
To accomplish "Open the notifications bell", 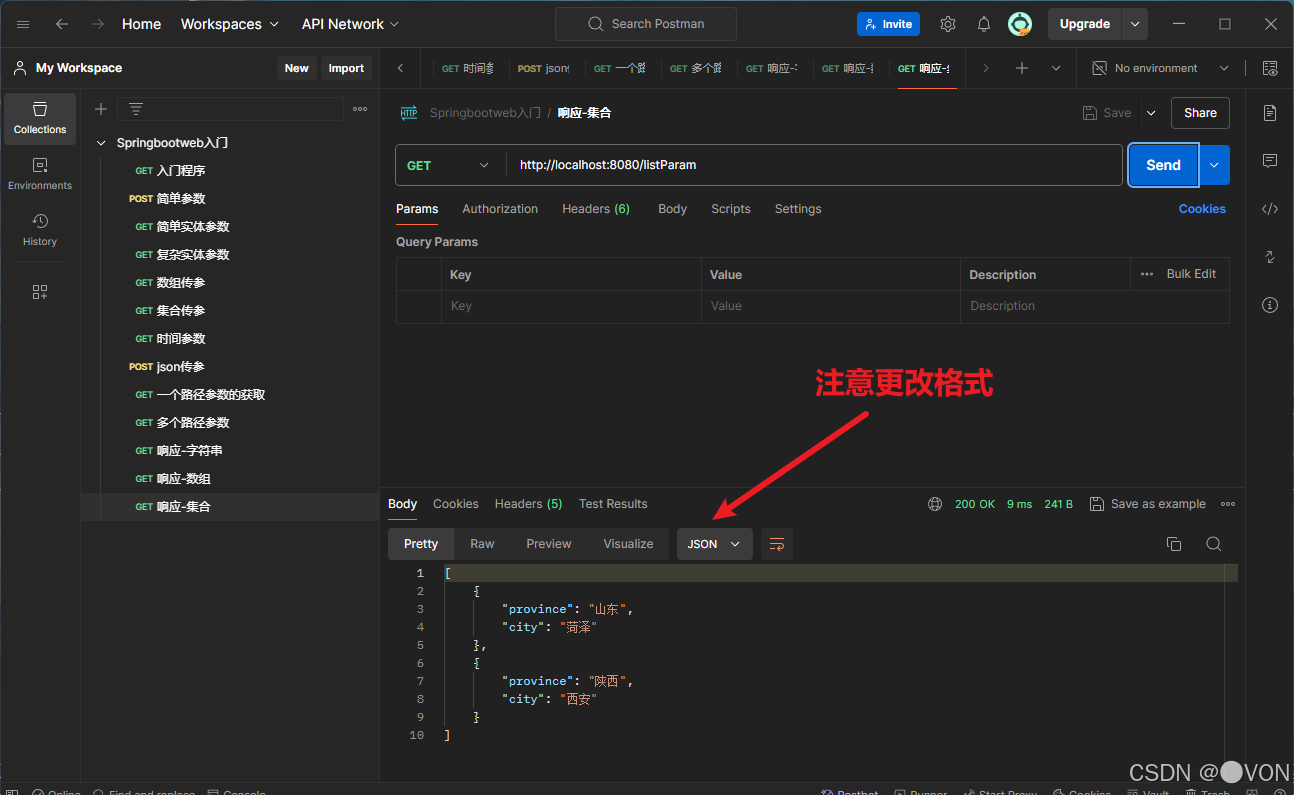I will pyautogui.click(x=984, y=24).
